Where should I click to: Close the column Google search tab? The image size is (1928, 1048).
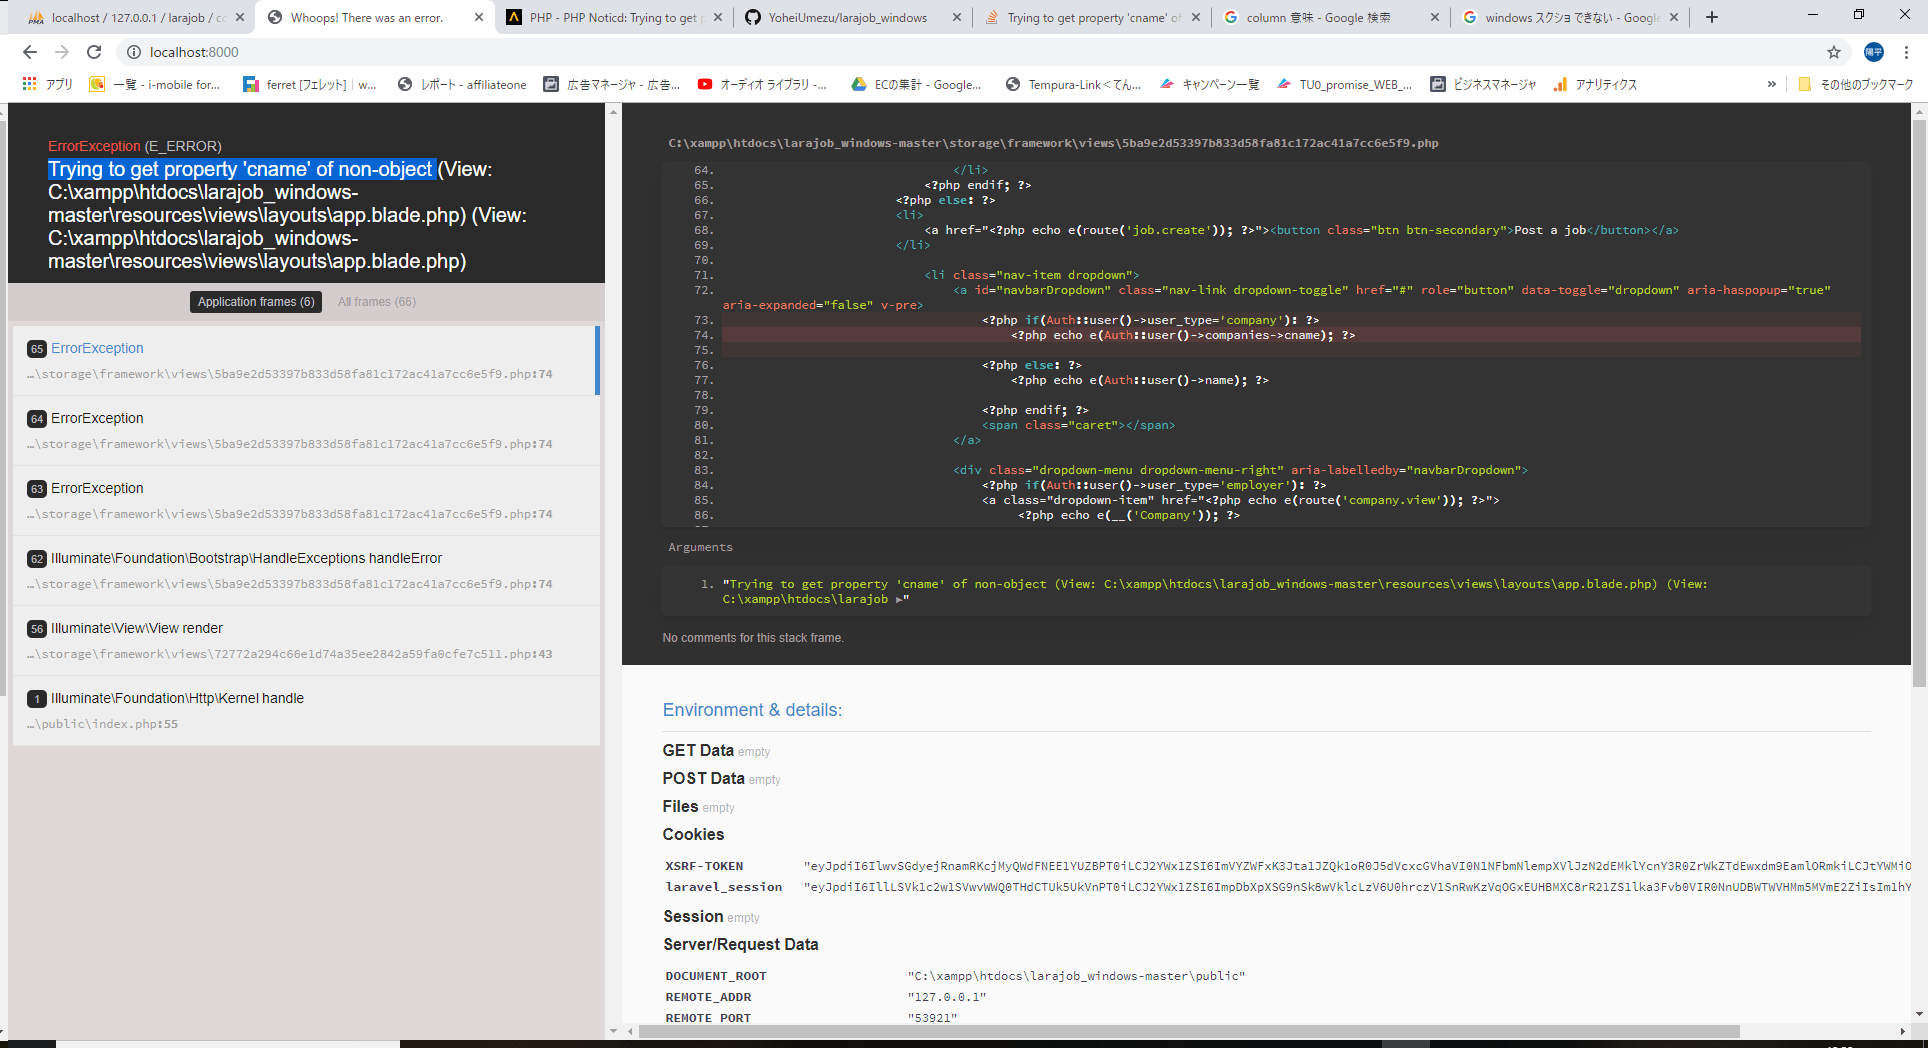(x=1435, y=17)
